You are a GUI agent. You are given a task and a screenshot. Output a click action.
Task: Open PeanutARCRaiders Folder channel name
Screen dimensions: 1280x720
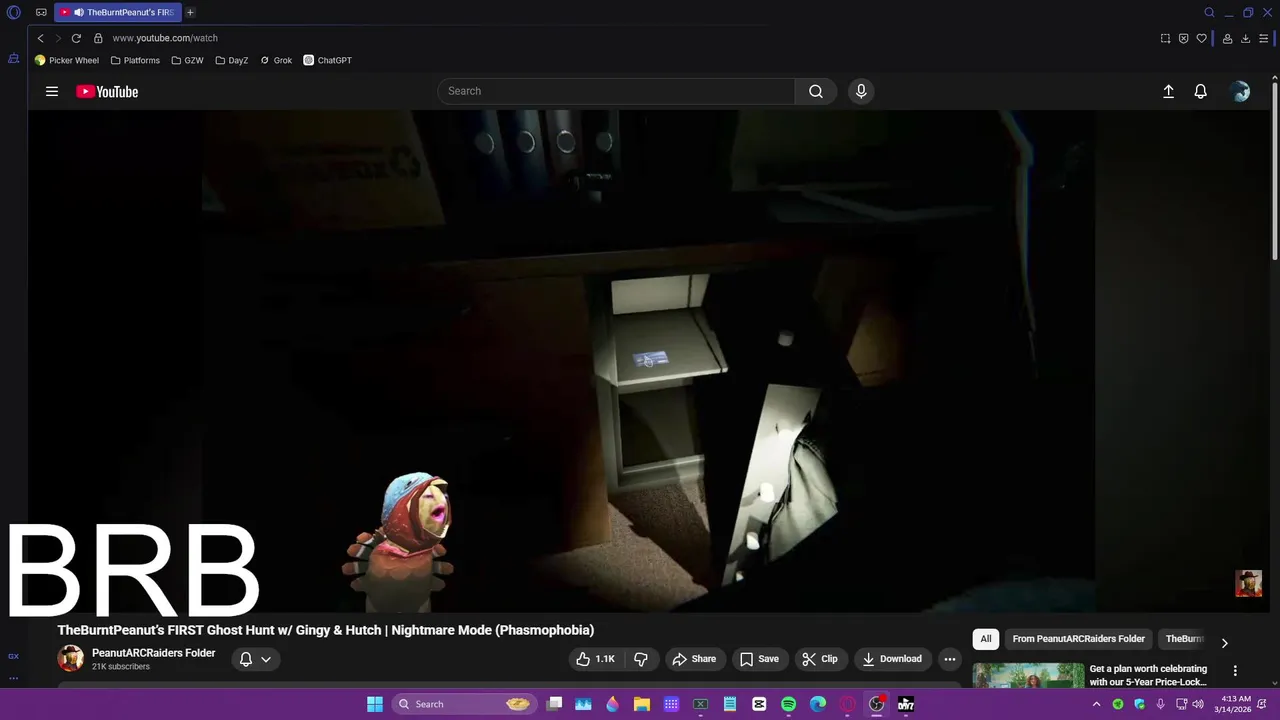153,653
